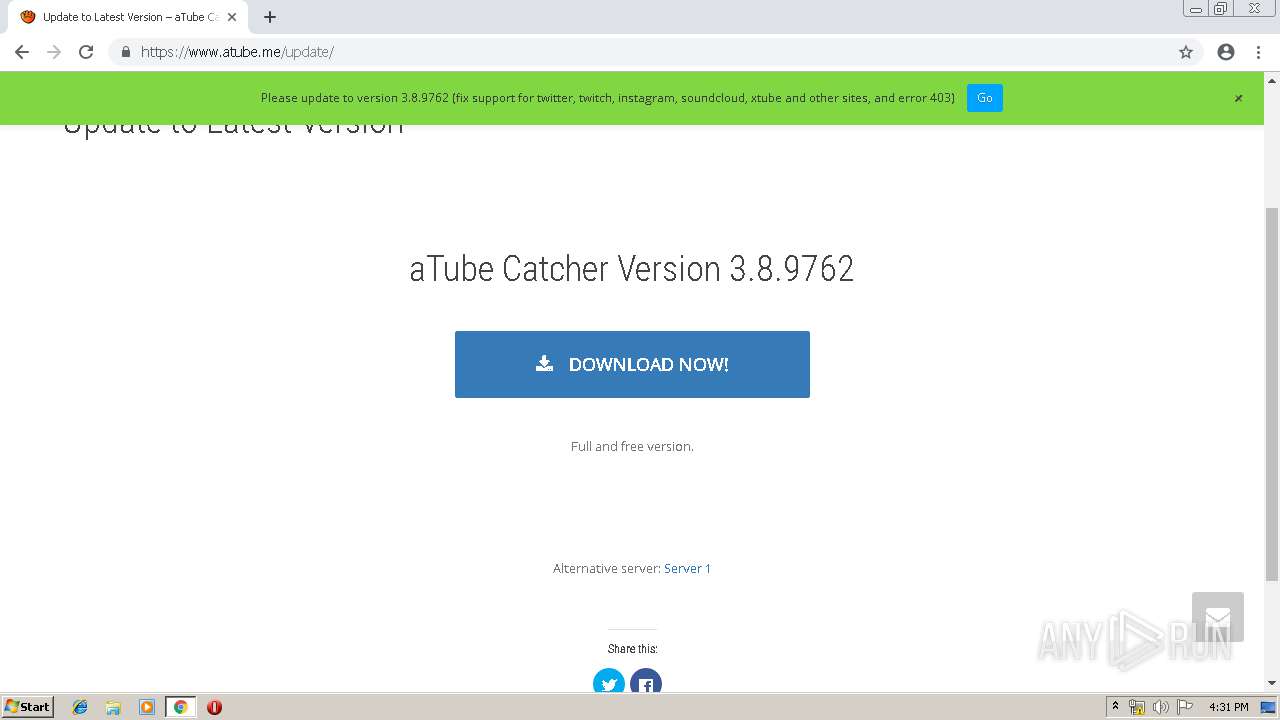The height and width of the screenshot is (720, 1280).
Task: Open the Chrome profile account icon
Action: [x=1226, y=52]
